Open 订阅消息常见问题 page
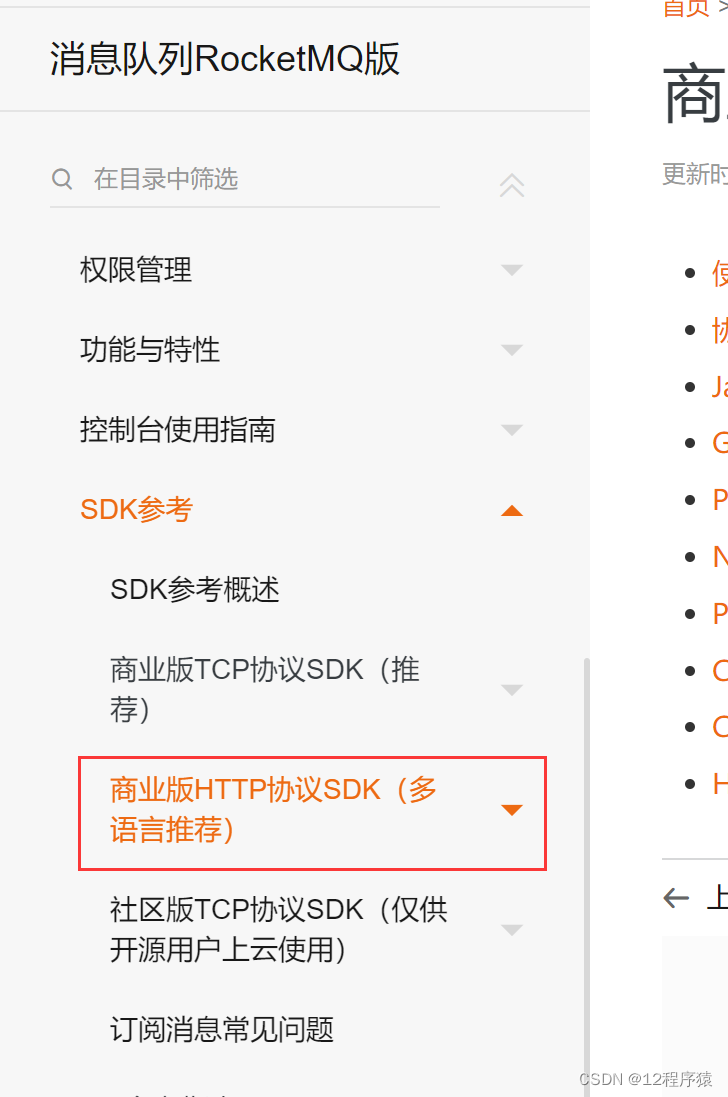The width and height of the screenshot is (728, 1097). tap(222, 1030)
